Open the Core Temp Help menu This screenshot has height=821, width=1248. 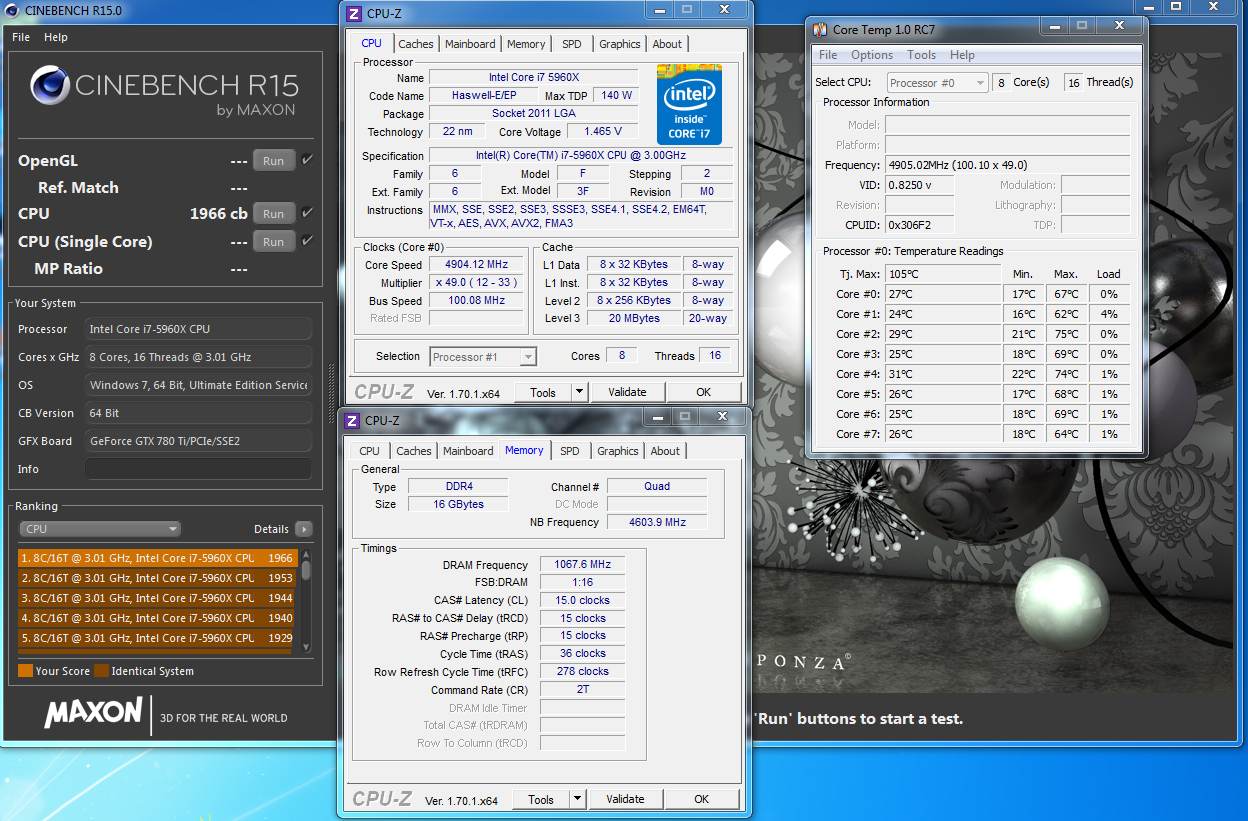click(x=962, y=55)
